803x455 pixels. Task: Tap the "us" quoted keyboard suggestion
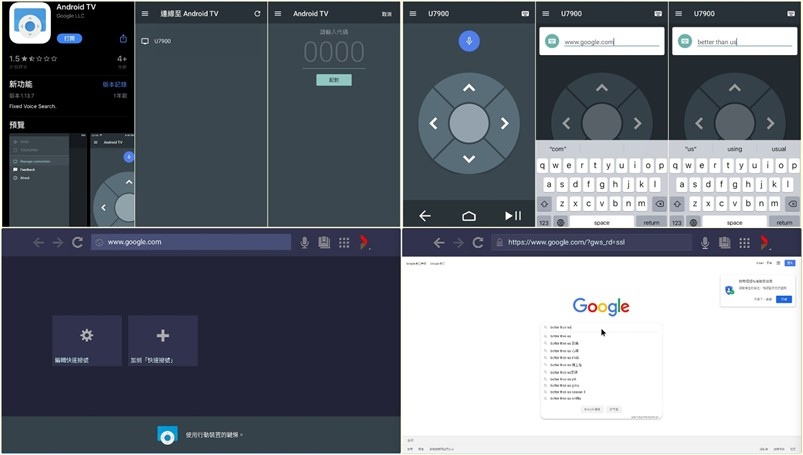coord(691,149)
